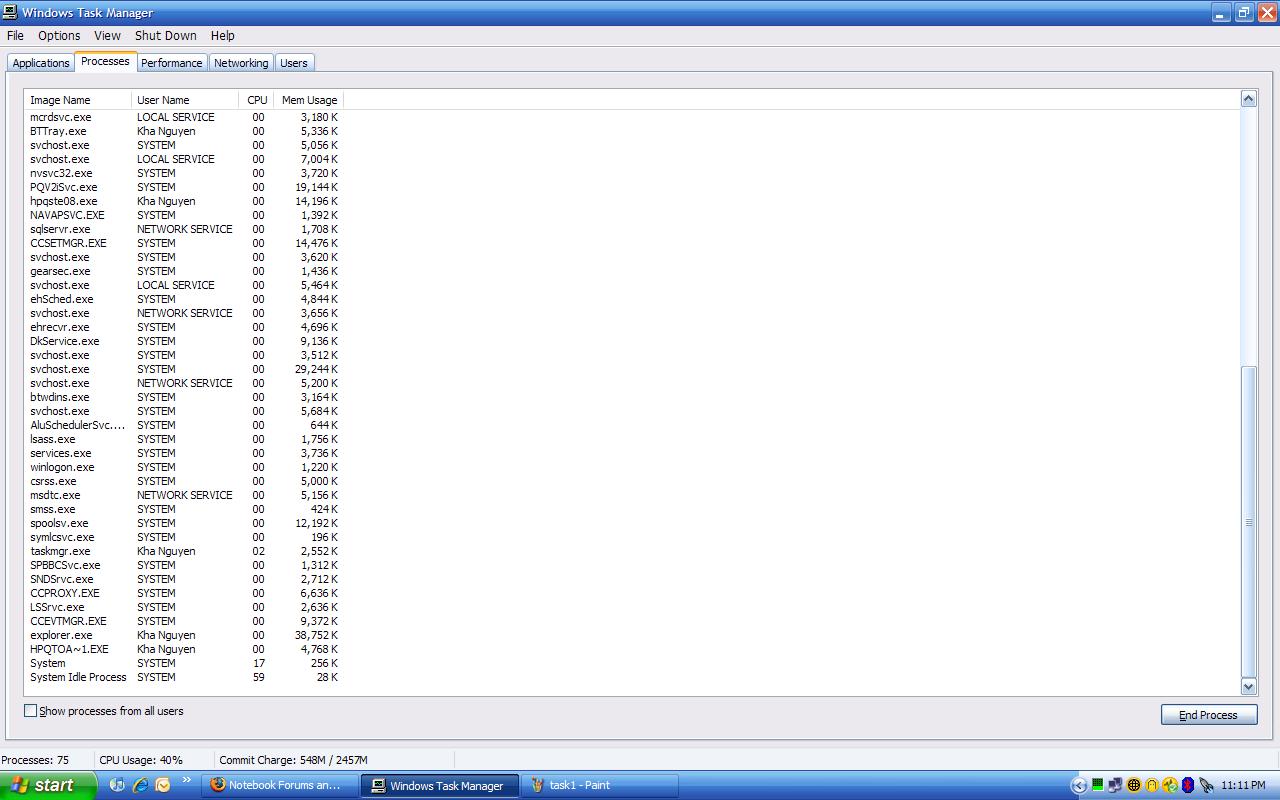This screenshot has width=1280, height=800.
Task: Select the Processes tab
Action: click(105, 61)
